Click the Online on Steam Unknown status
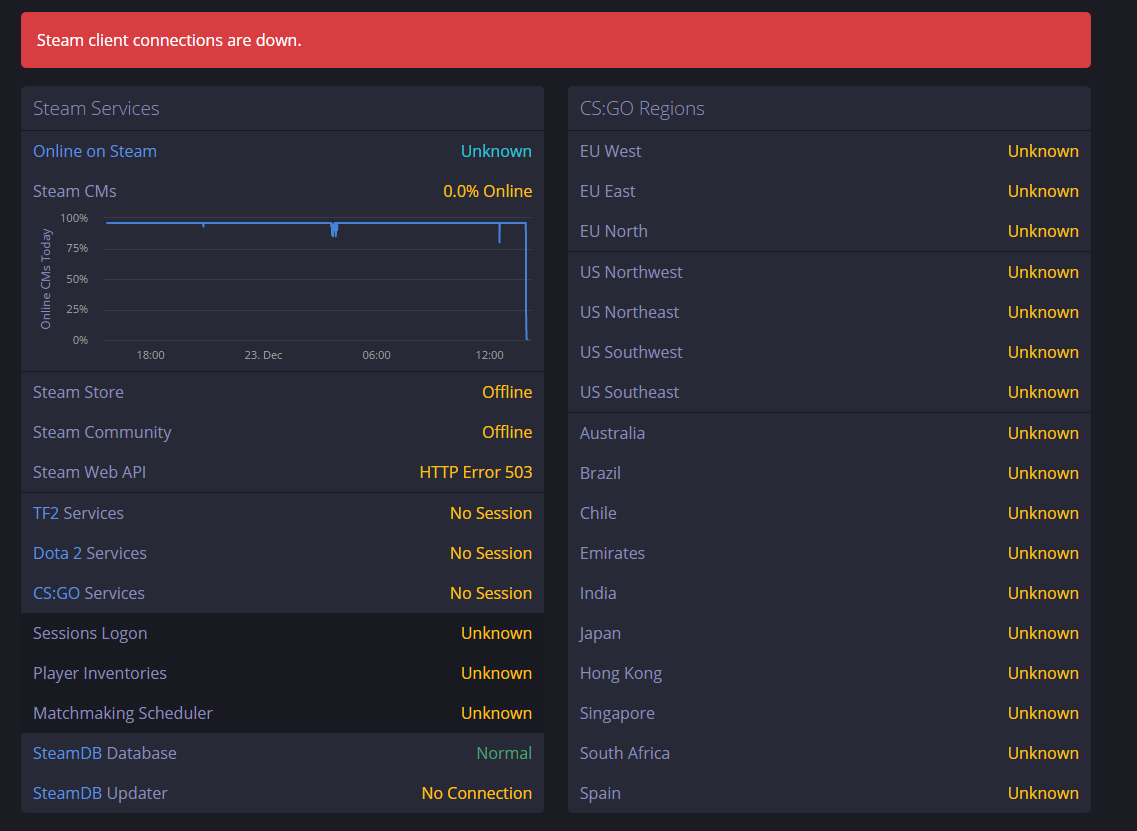The height and width of the screenshot is (831, 1137). tap(496, 151)
